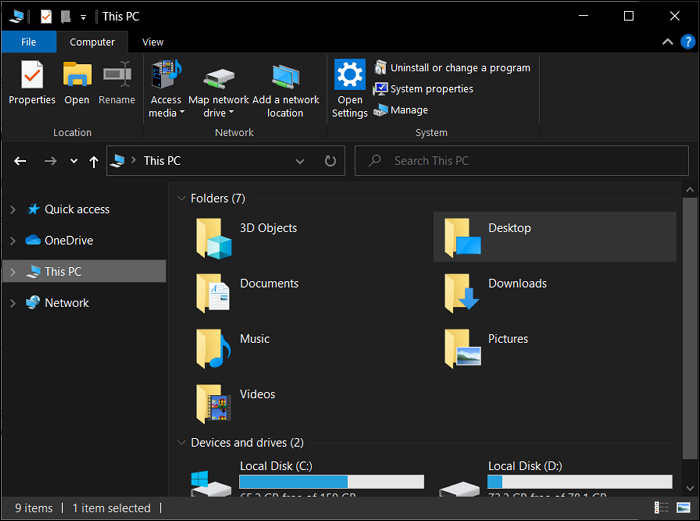
Task: Open Help with the question mark icon
Action: (x=688, y=42)
